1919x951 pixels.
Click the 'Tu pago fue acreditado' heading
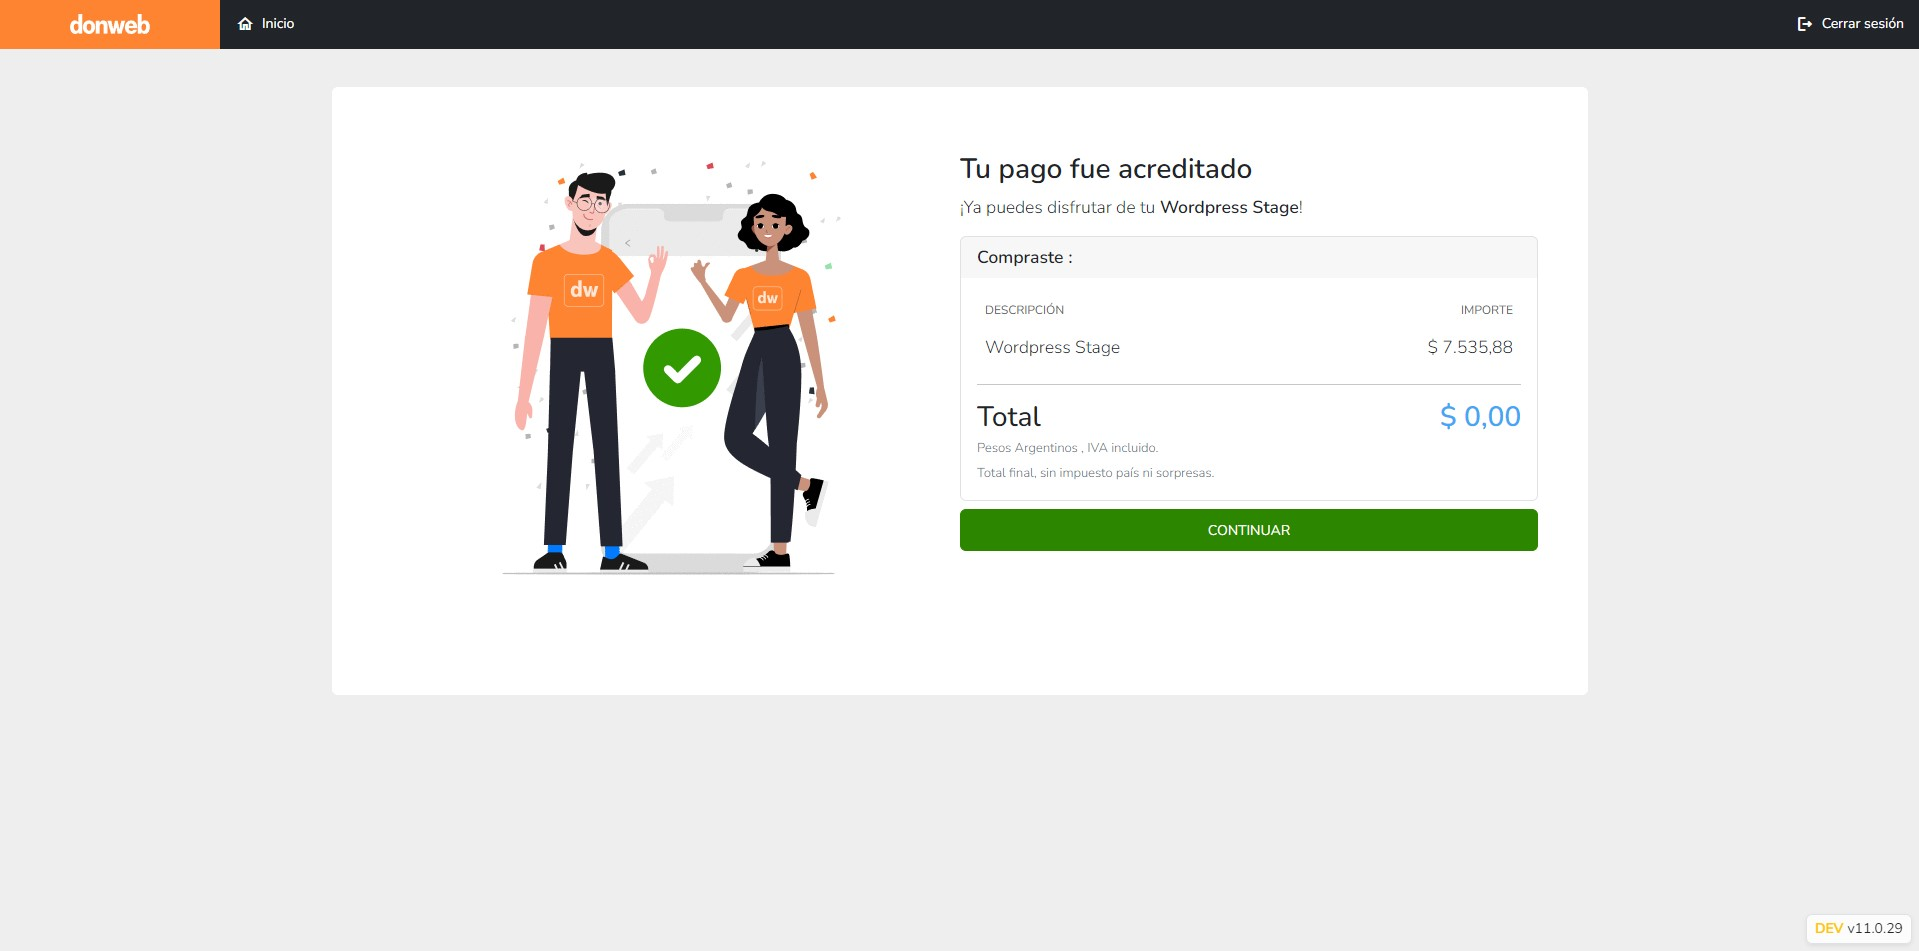tap(1106, 168)
